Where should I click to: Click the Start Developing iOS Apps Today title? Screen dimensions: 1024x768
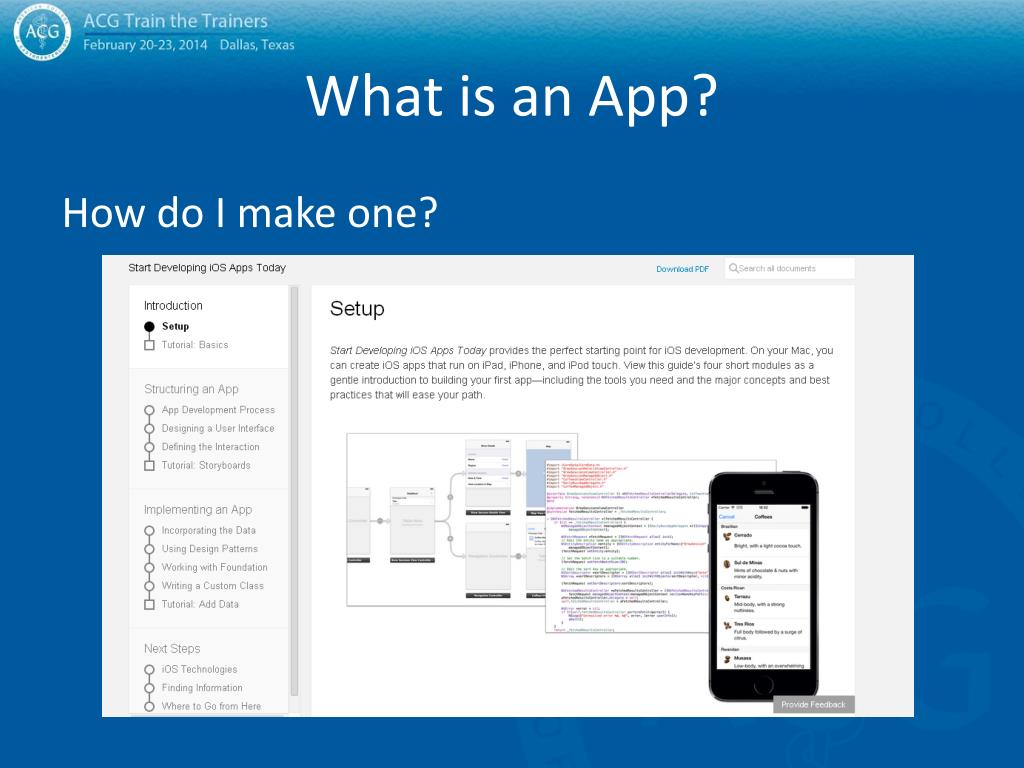pos(207,268)
